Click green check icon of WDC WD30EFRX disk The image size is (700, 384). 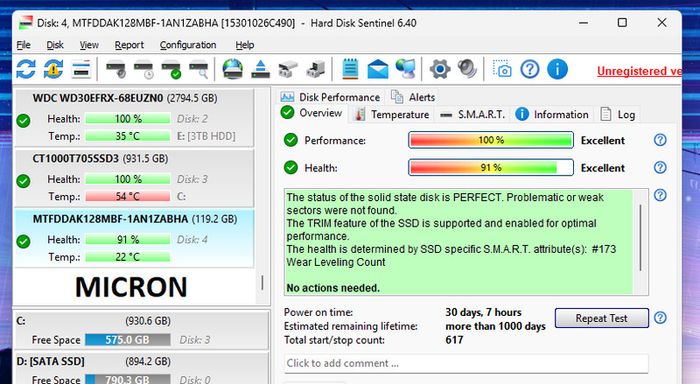pos(23,121)
